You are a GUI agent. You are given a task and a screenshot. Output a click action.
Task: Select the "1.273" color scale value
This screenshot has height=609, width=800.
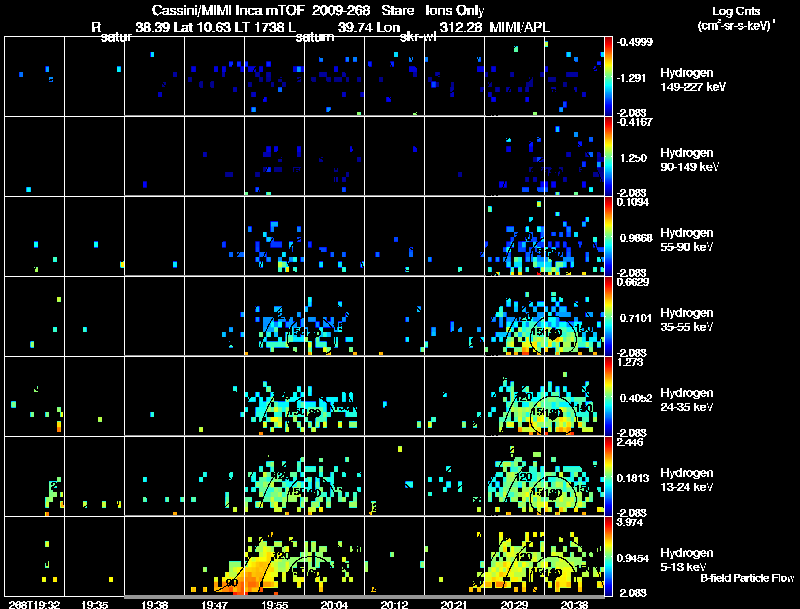(631, 362)
